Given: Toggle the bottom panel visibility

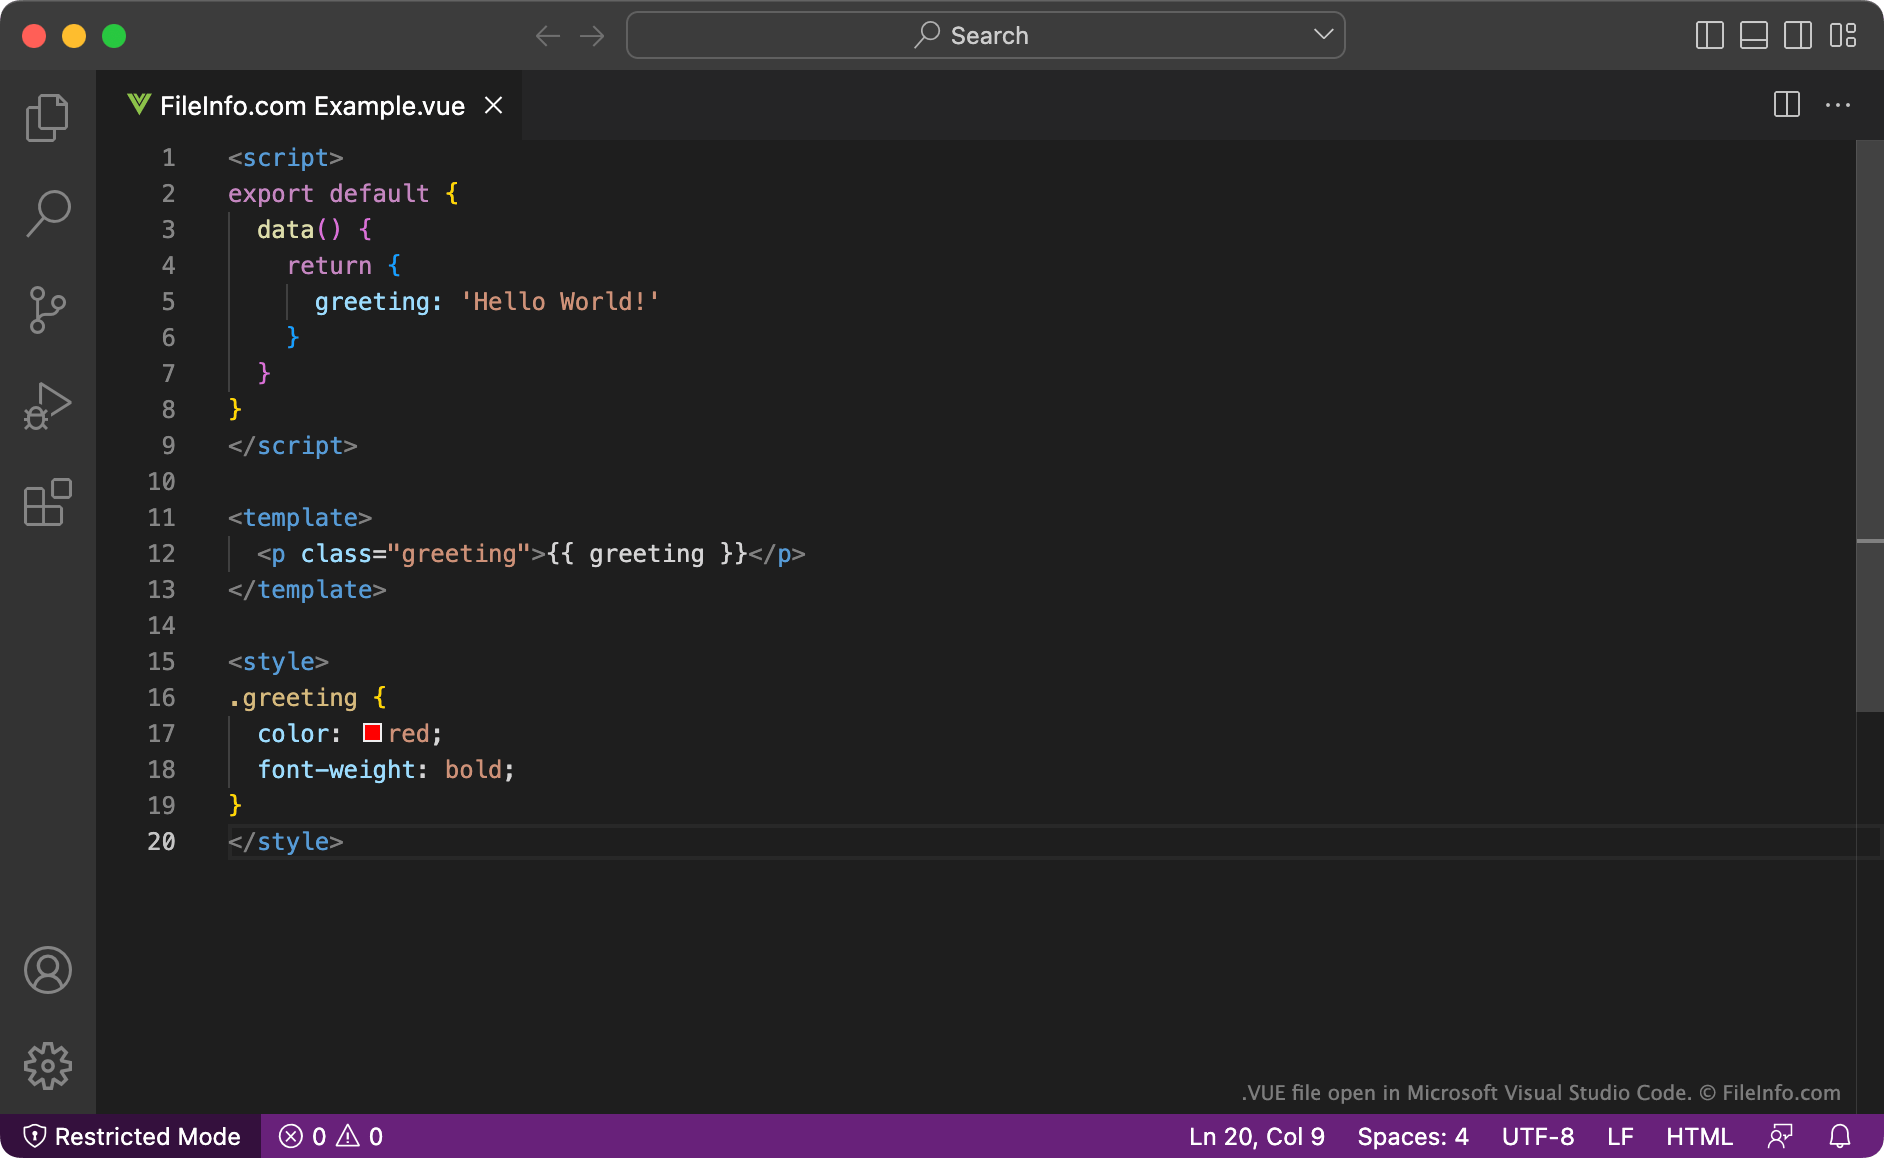Looking at the screenshot, I should tap(1753, 35).
